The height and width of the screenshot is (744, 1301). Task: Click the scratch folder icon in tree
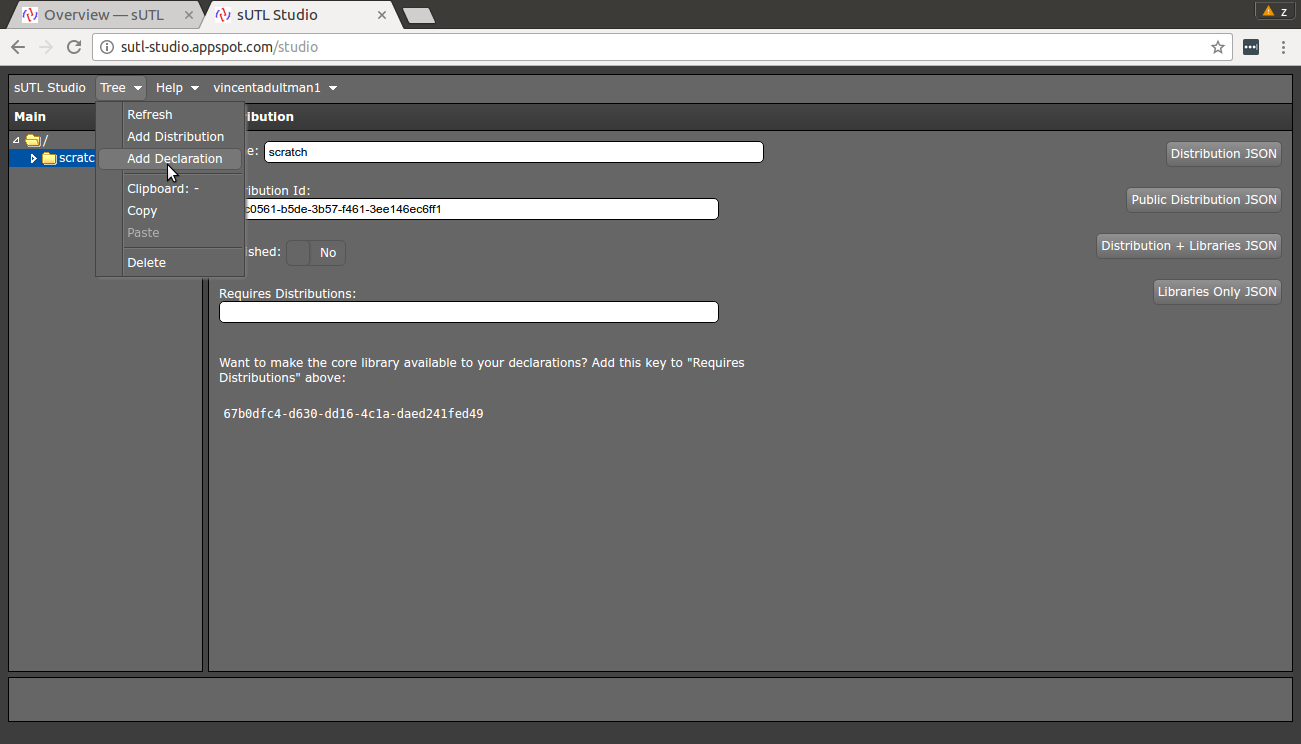tap(49, 158)
